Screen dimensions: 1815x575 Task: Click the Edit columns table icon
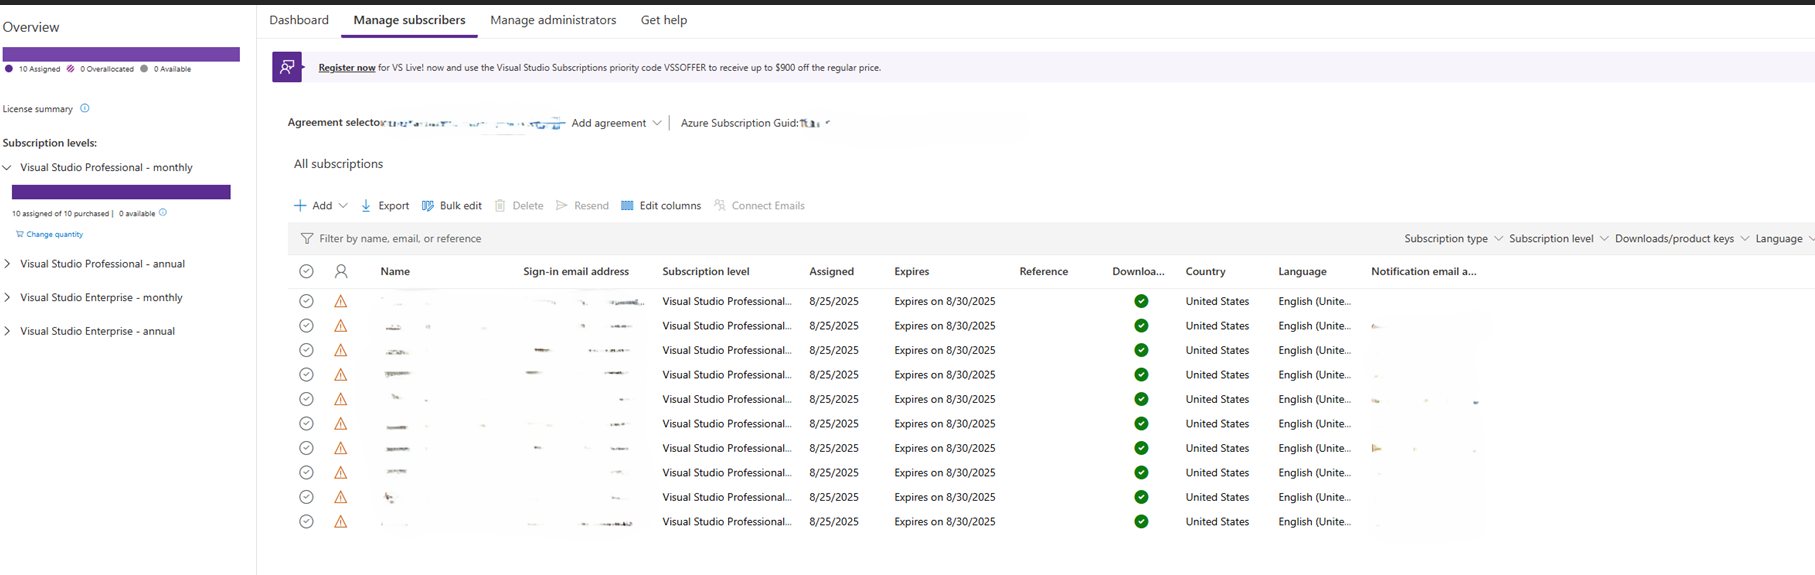pyautogui.click(x=627, y=206)
